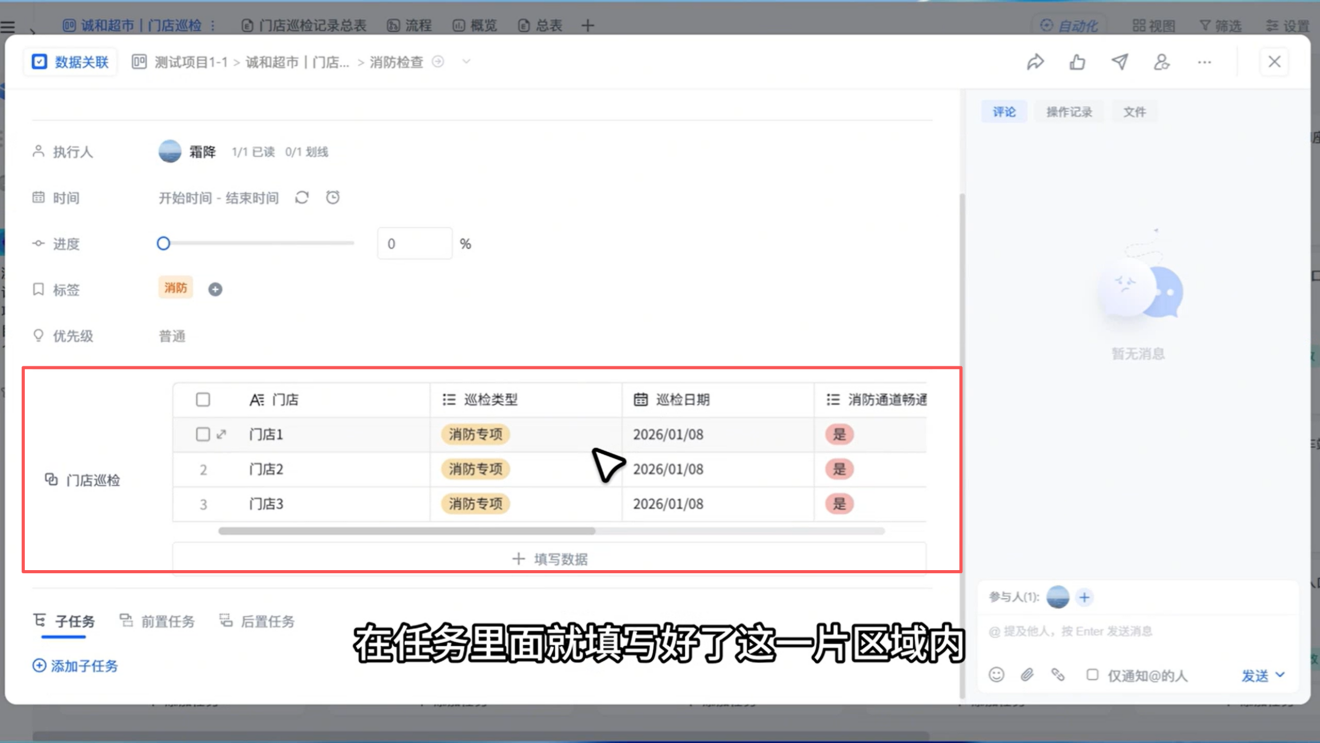Open the more options ellipsis menu

click(x=1204, y=62)
